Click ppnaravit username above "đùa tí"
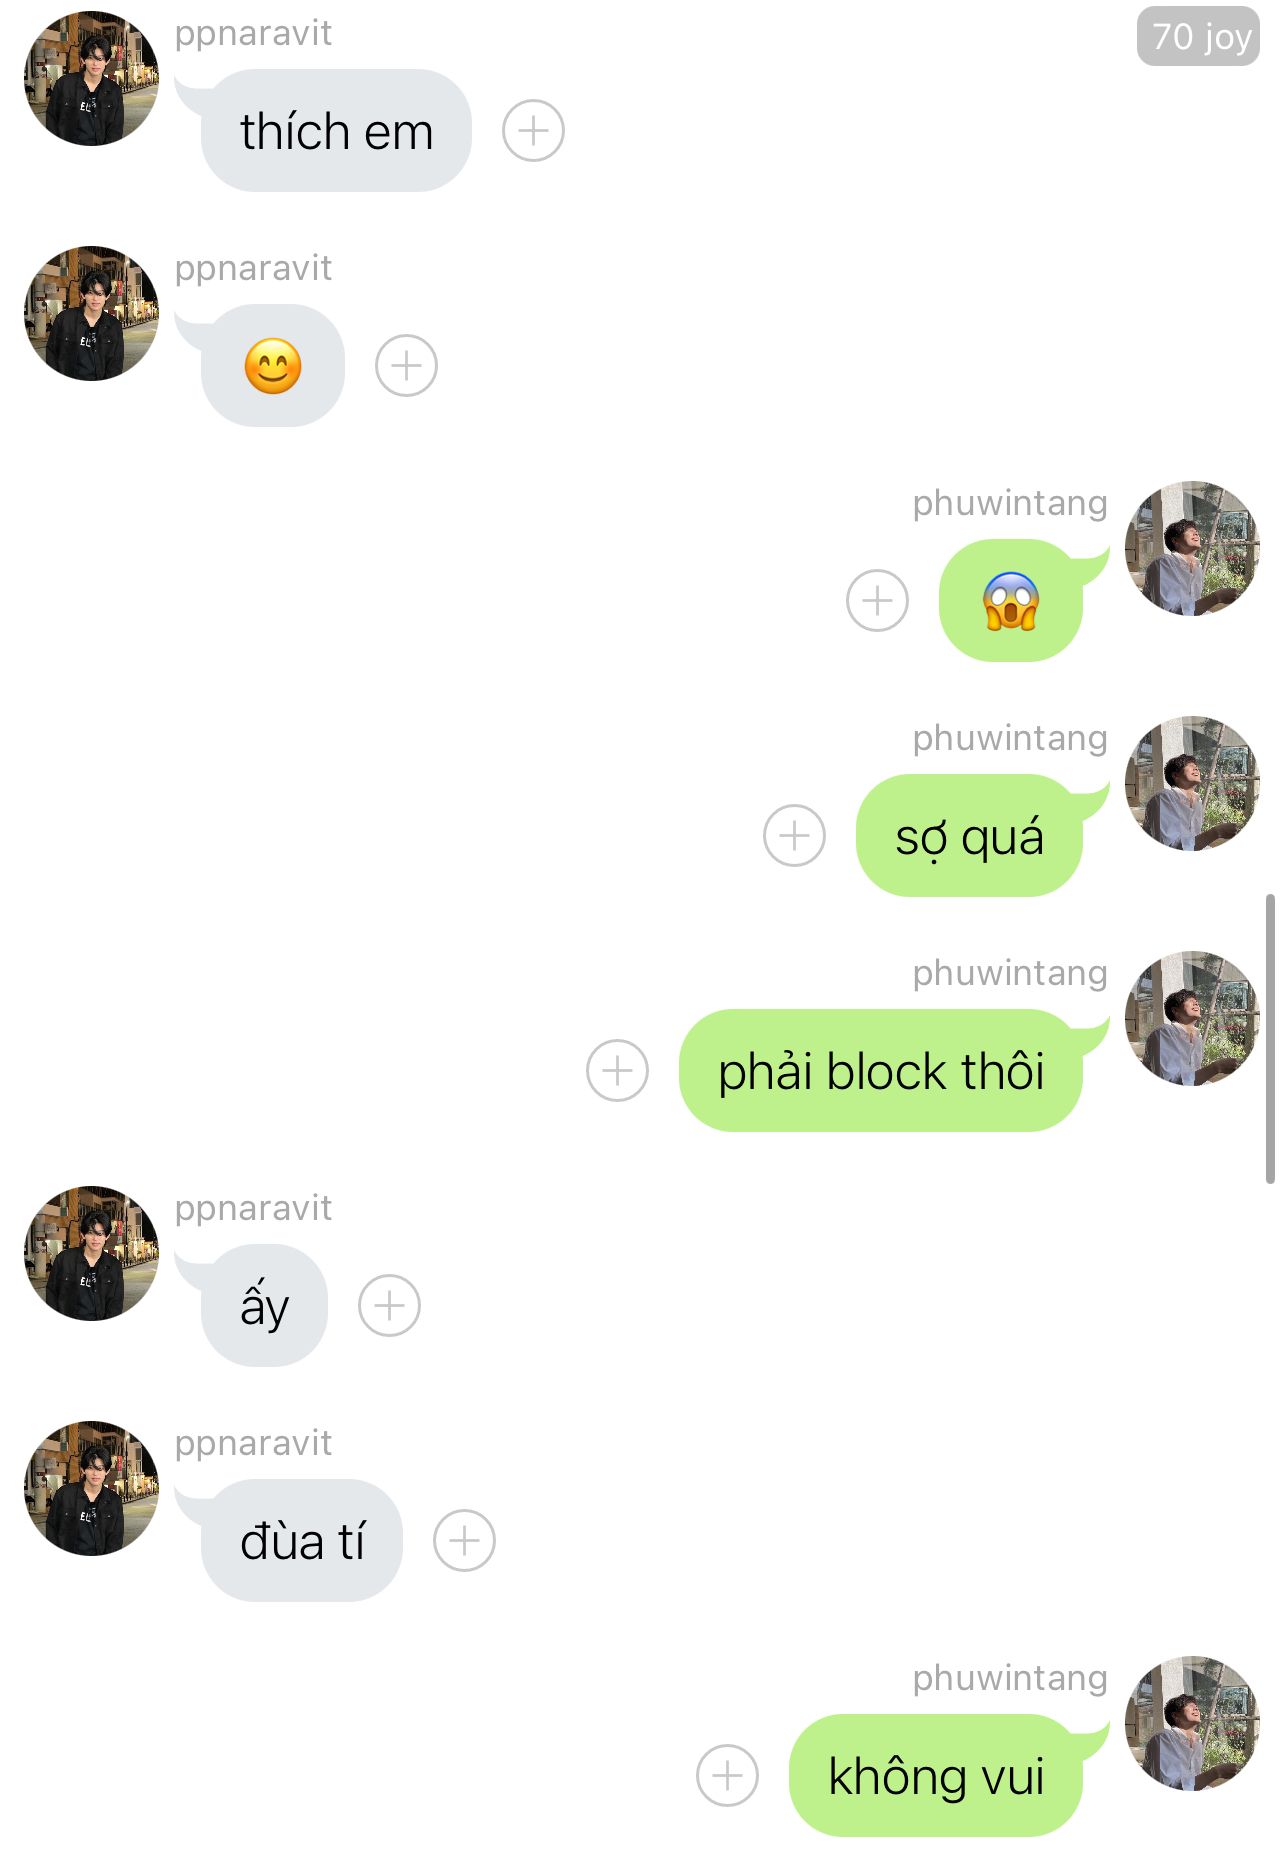The width and height of the screenshot is (1284, 1855). click(x=253, y=1443)
